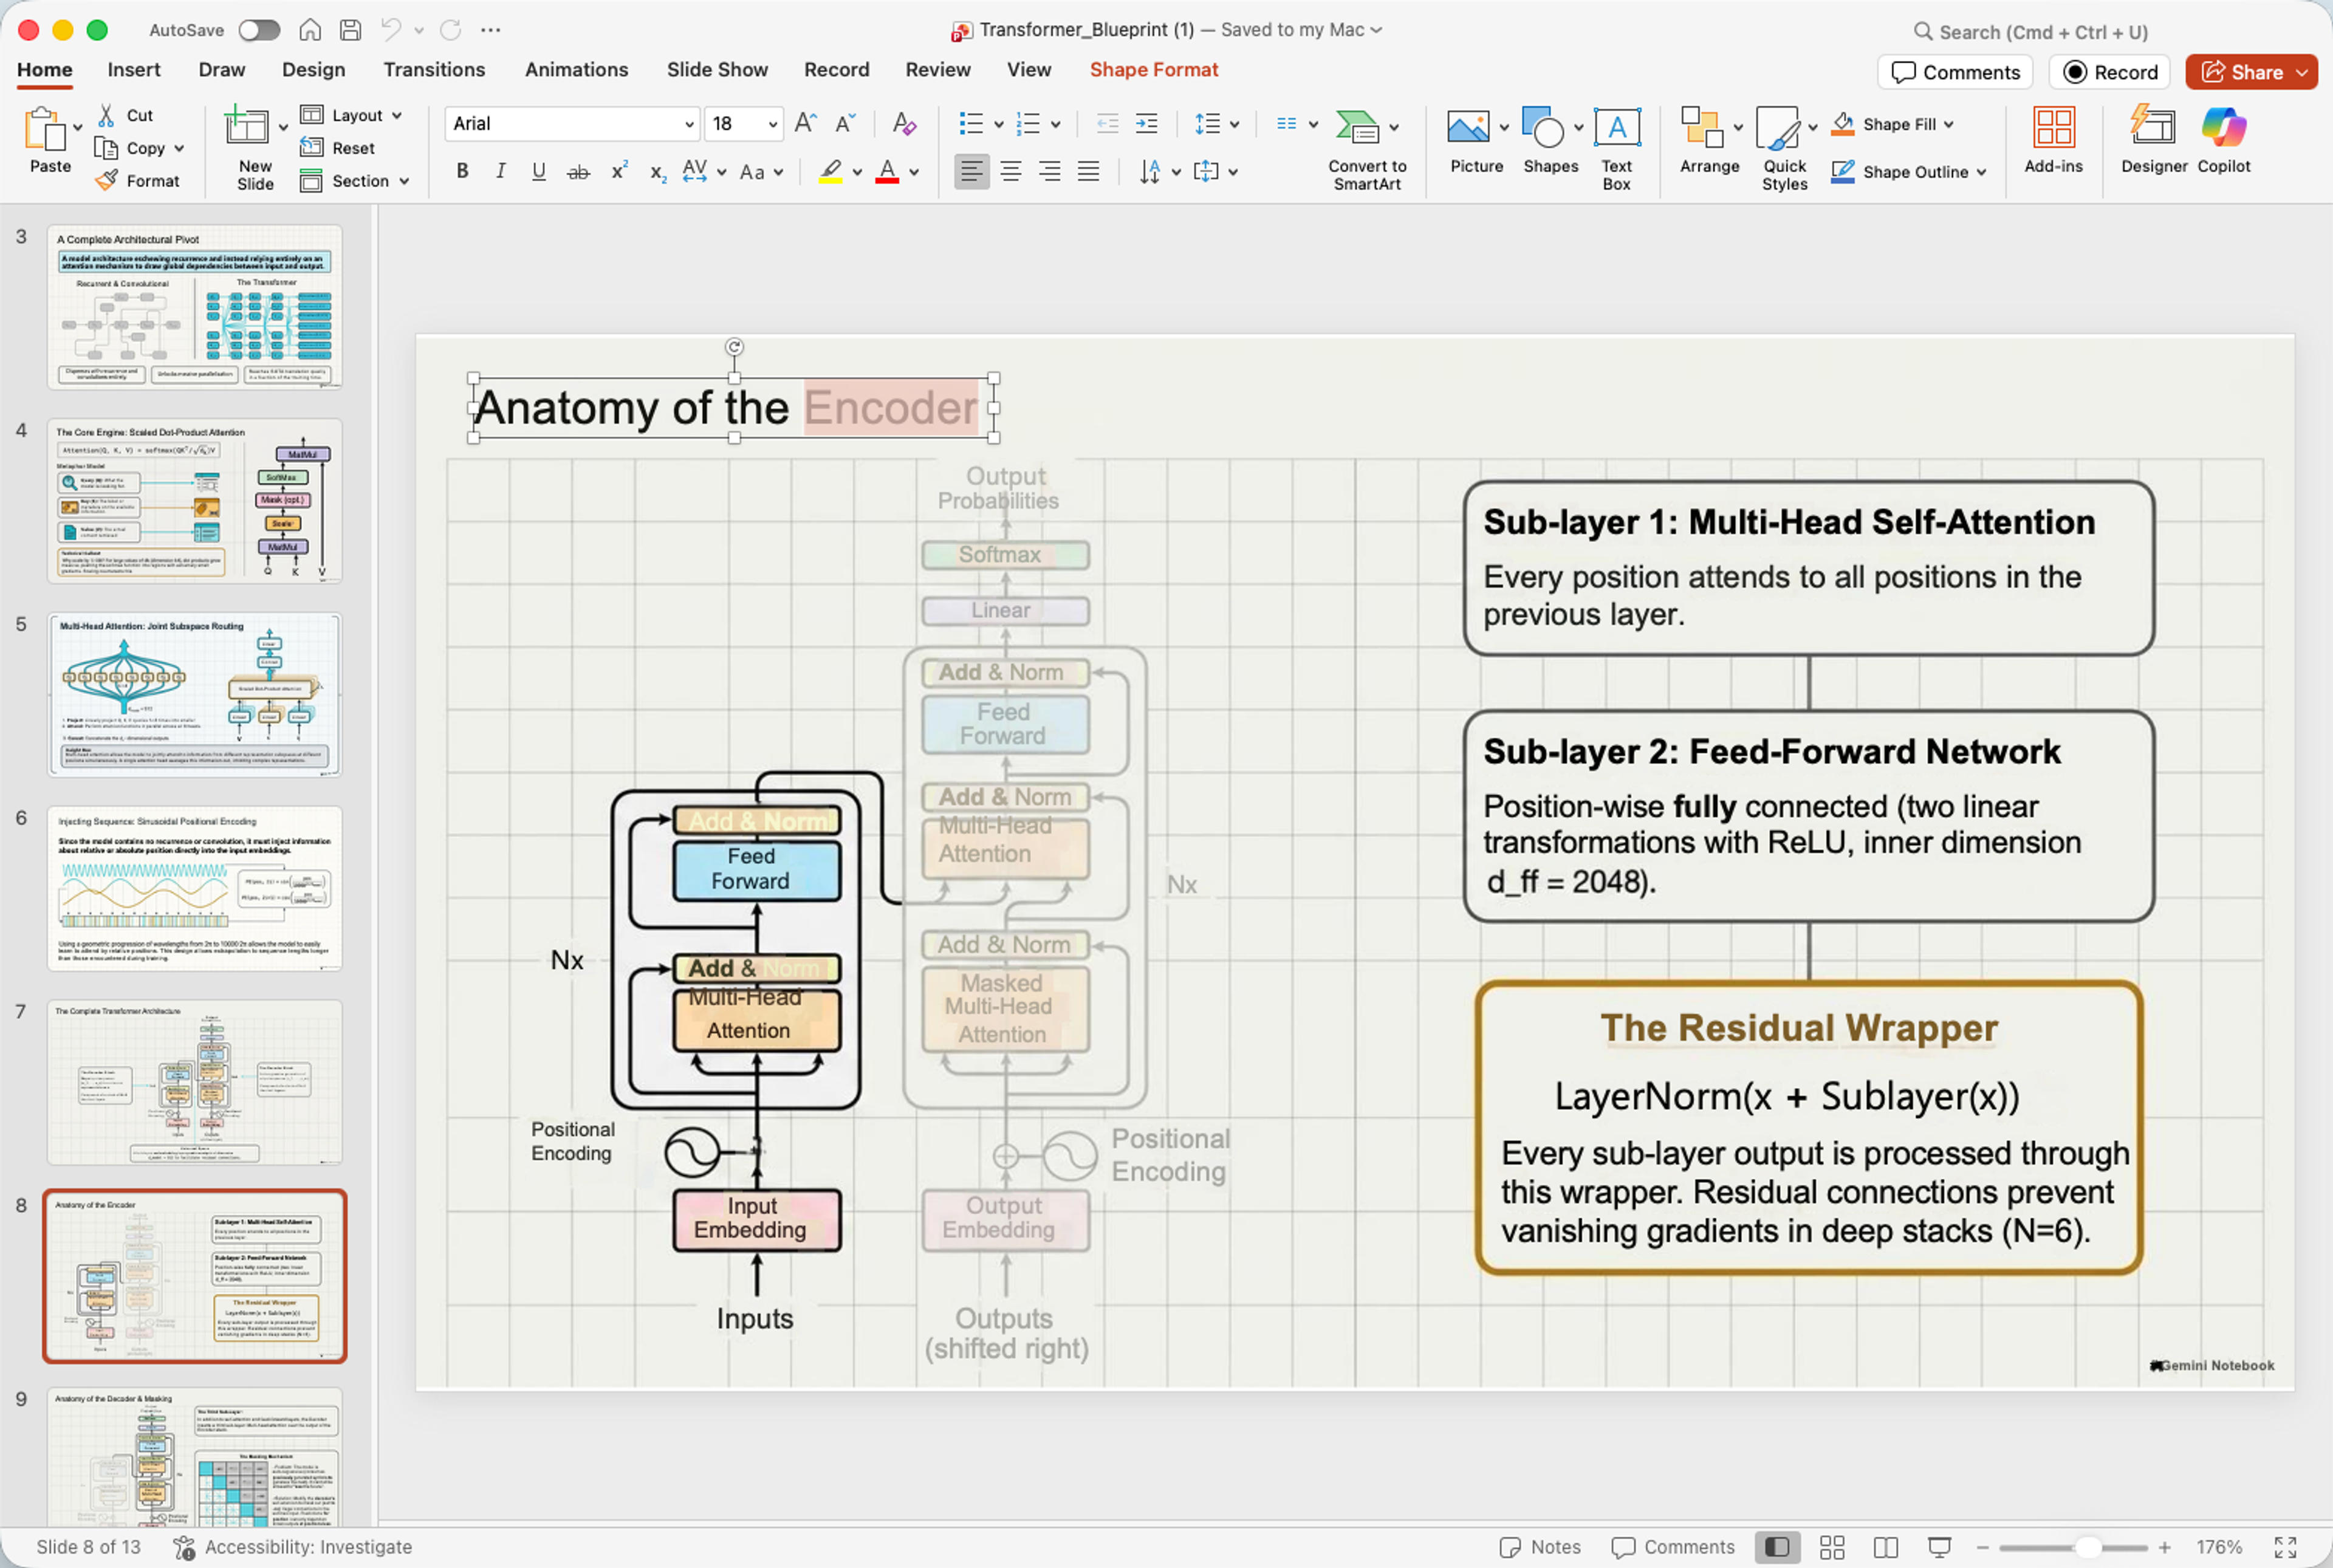Click the Undo arrow
Viewport: 2333px width, 1568px height.
coord(391,30)
